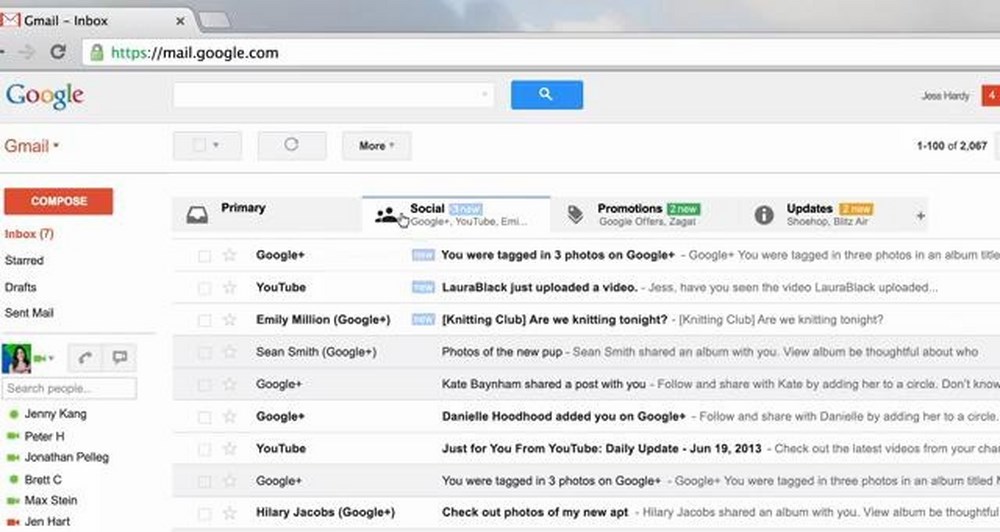Open the search options dropdown arrow
The width and height of the screenshot is (1000, 532).
pos(484,94)
